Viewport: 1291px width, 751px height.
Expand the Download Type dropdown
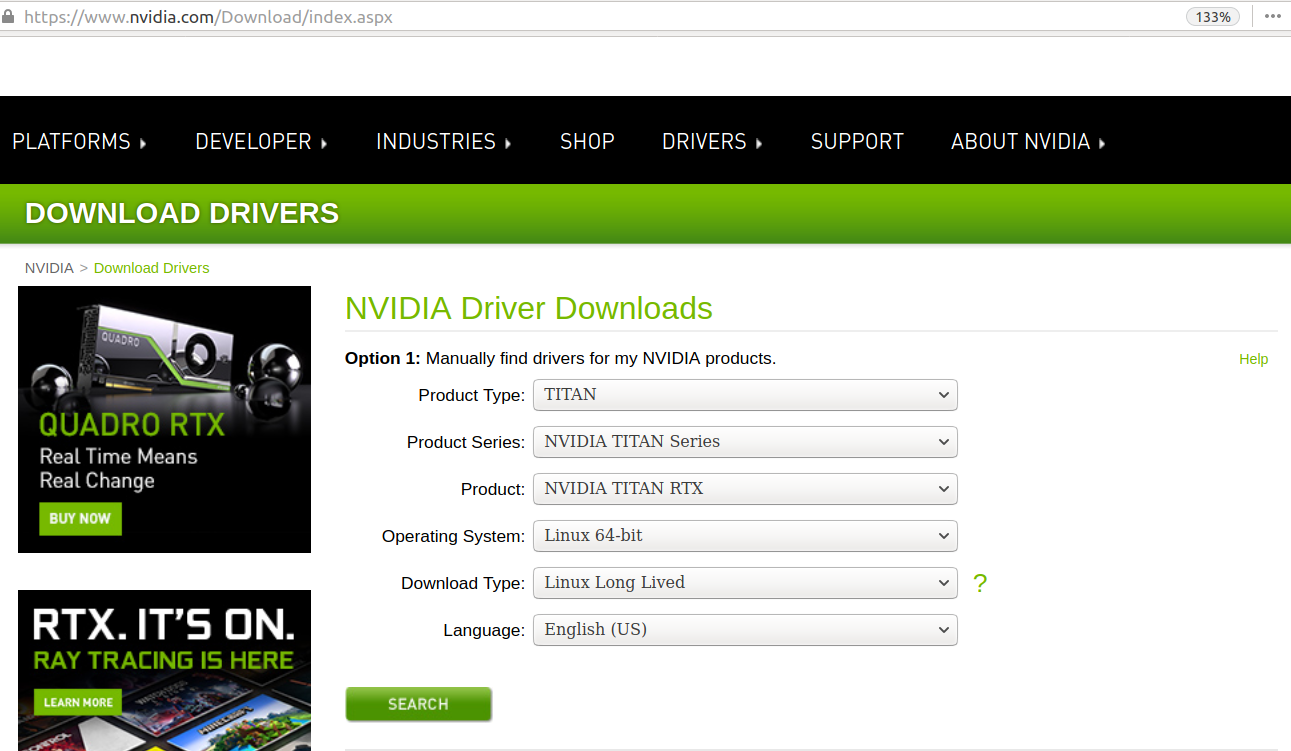(x=745, y=583)
